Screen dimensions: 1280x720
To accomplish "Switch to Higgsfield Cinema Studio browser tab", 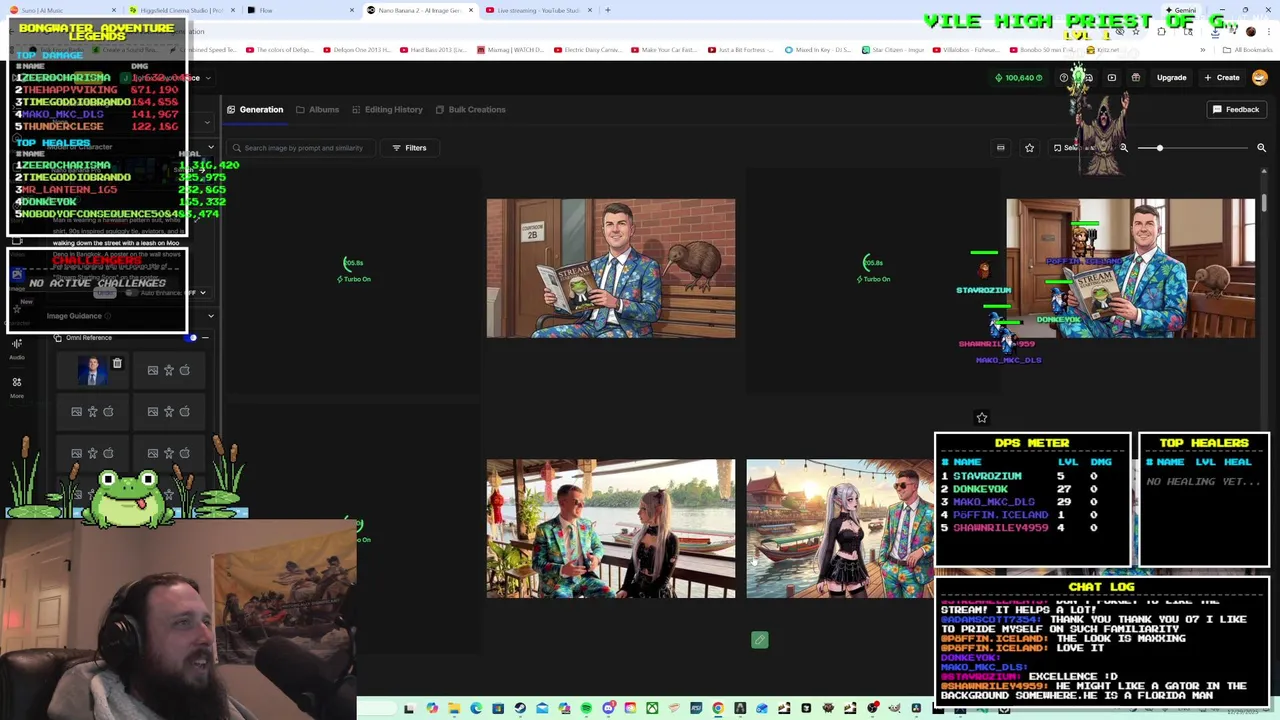I will coord(182,10).
